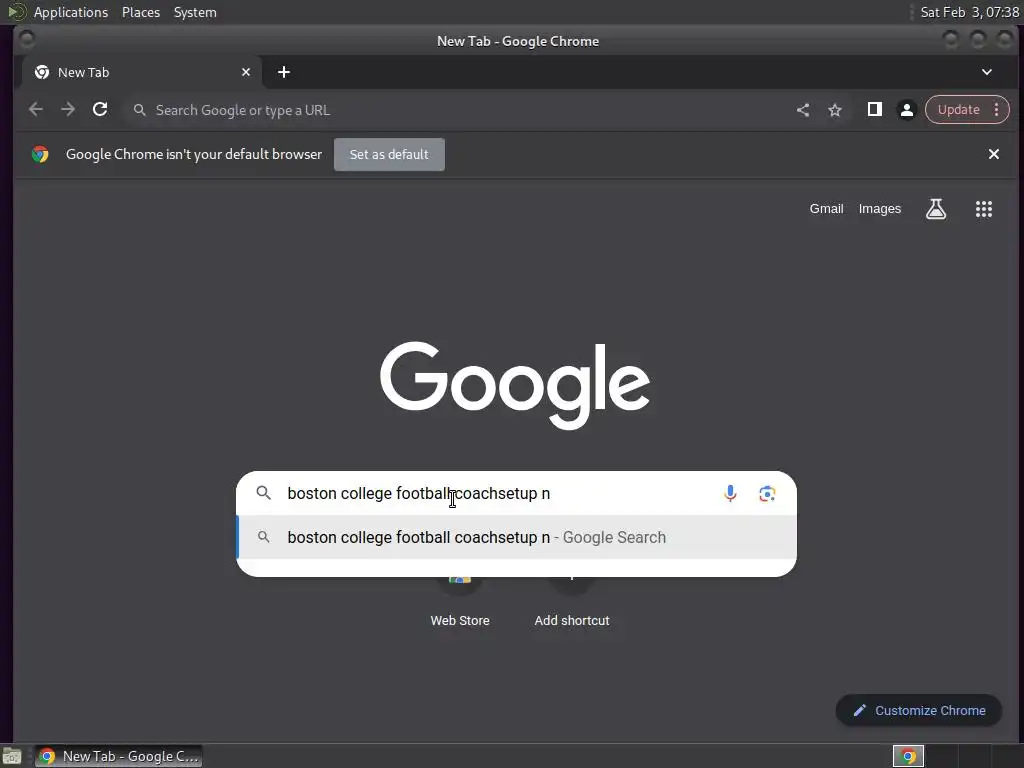Open a new tab with plus
This screenshot has width=1024, height=768.
(283, 72)
